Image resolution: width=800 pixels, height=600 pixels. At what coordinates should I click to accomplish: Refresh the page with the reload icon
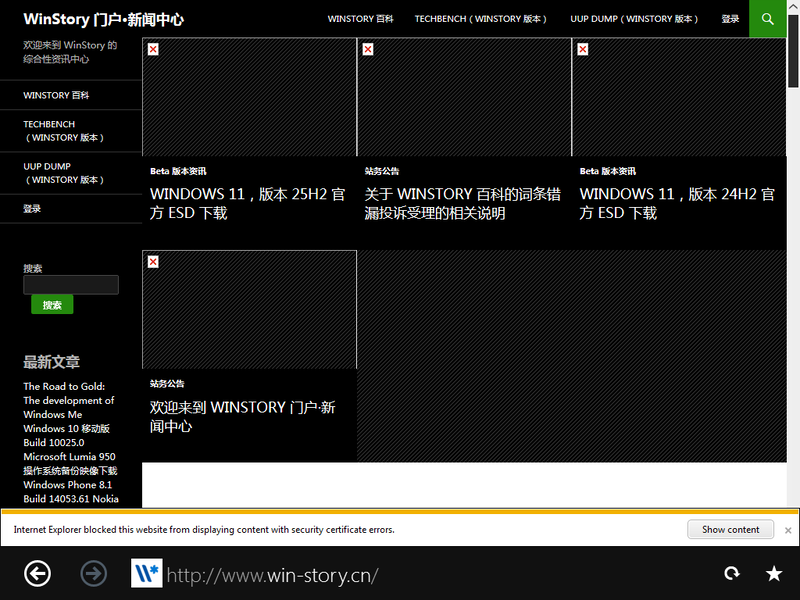pyautogui.click(x=732, y=573)
